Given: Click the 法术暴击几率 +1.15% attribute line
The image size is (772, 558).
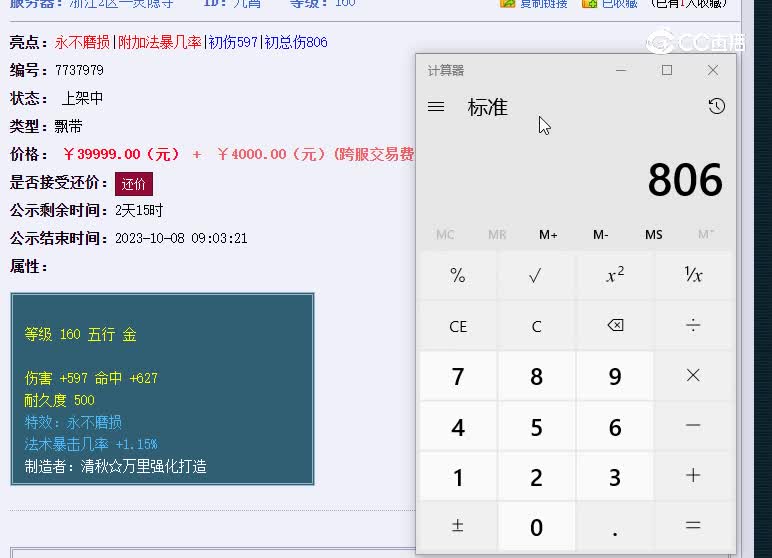Looking at the screenshot, I should (91, 444).
